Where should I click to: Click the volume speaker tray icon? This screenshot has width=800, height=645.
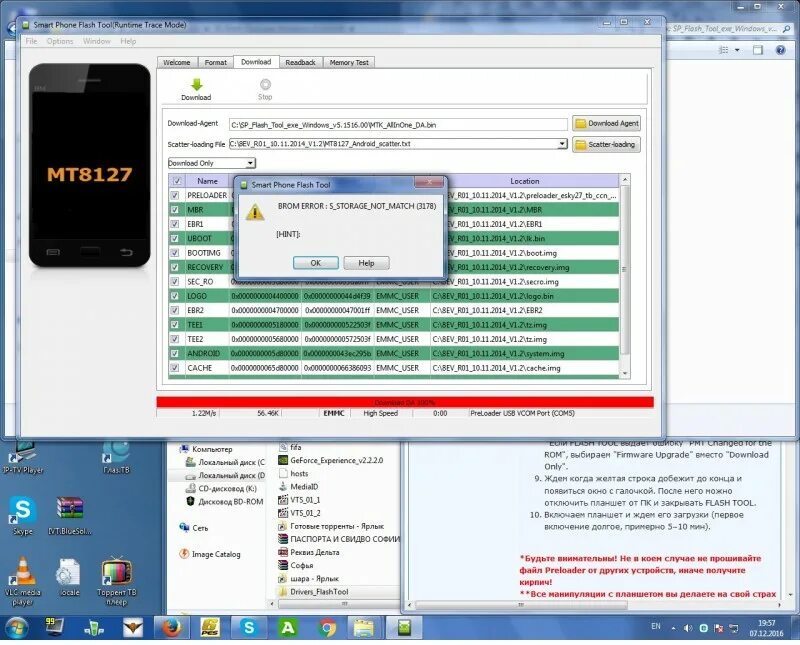[x=688, y=628]
